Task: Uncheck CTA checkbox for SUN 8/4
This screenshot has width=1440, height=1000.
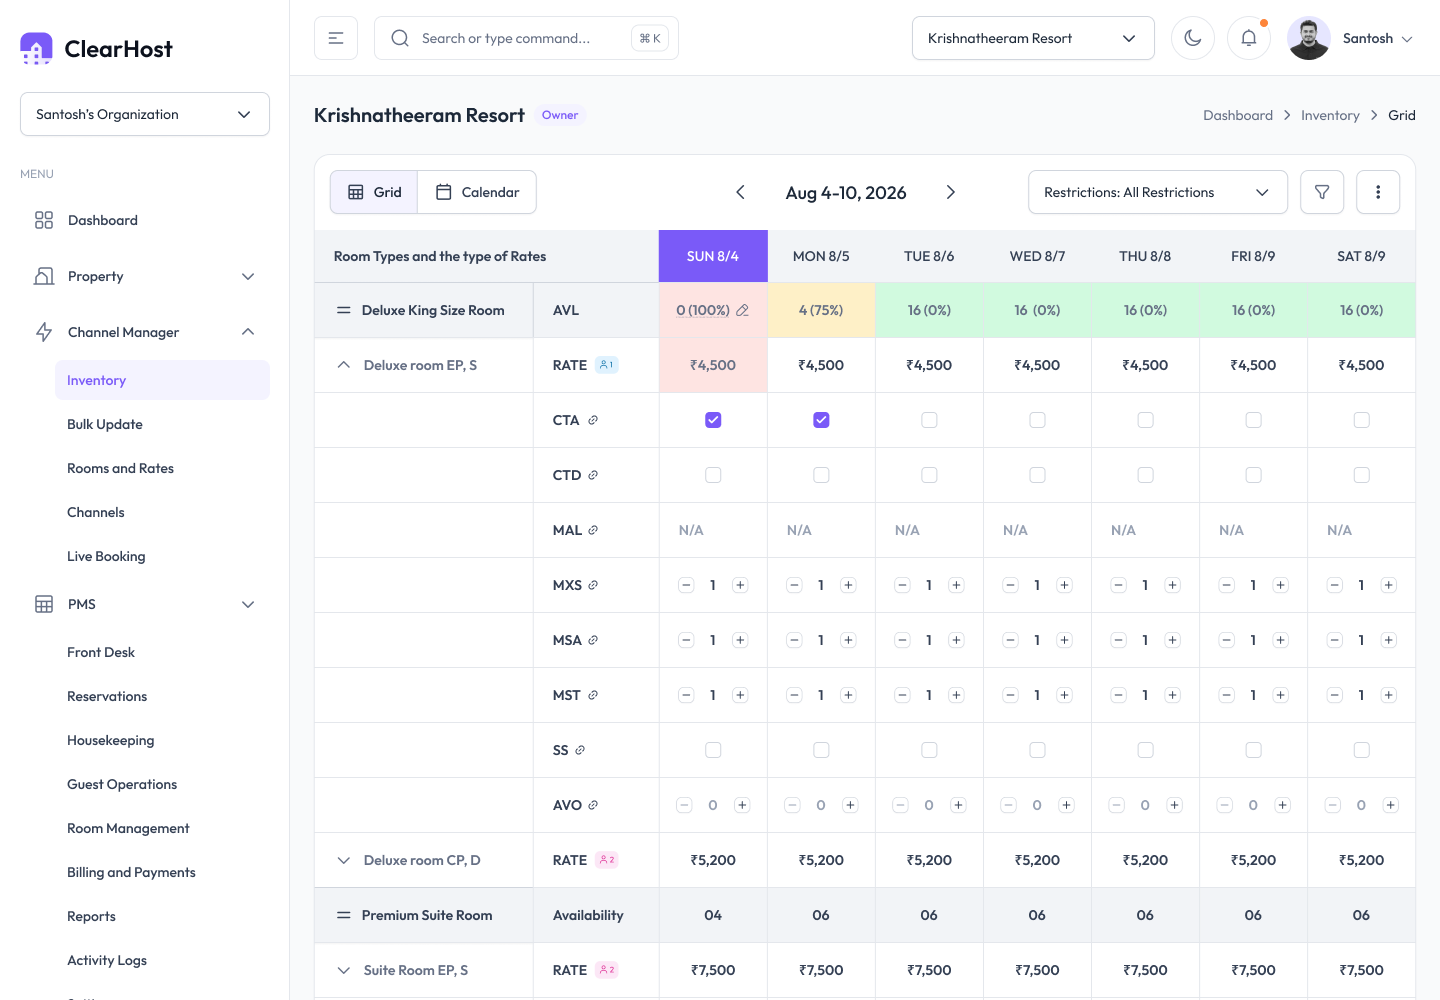Action: (713, 420)
